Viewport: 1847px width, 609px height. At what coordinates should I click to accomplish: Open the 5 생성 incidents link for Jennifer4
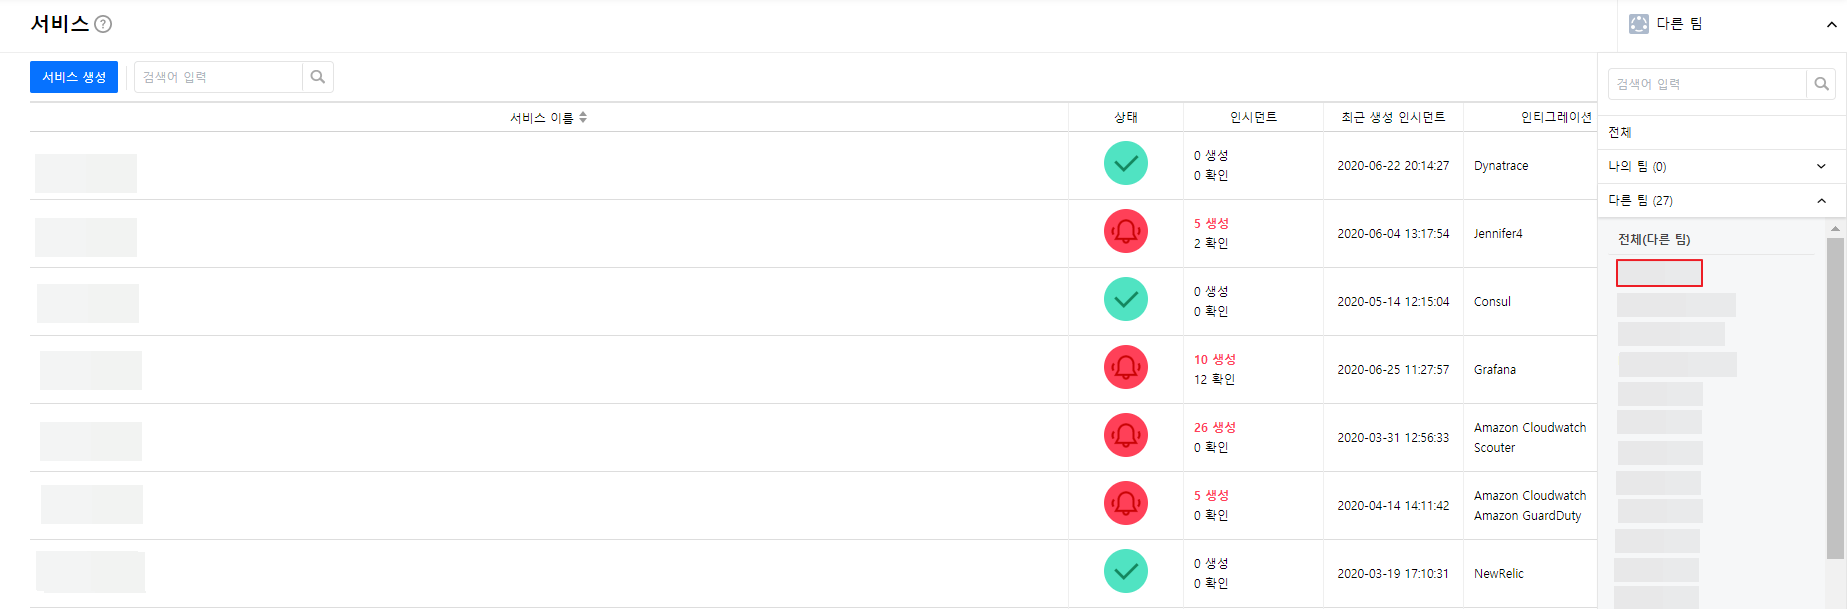coord(1211,223)
